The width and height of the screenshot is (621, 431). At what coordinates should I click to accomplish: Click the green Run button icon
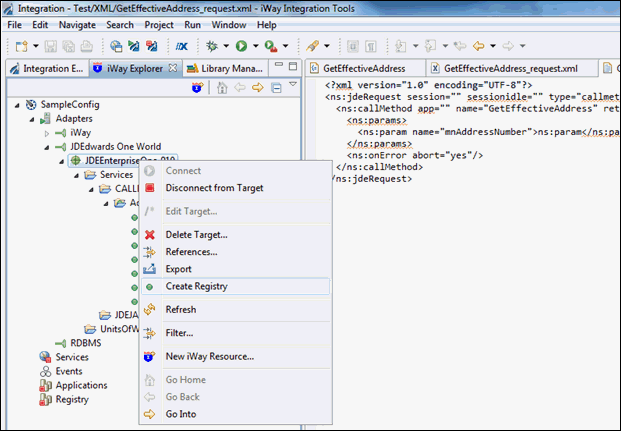(x=241, y=46)
